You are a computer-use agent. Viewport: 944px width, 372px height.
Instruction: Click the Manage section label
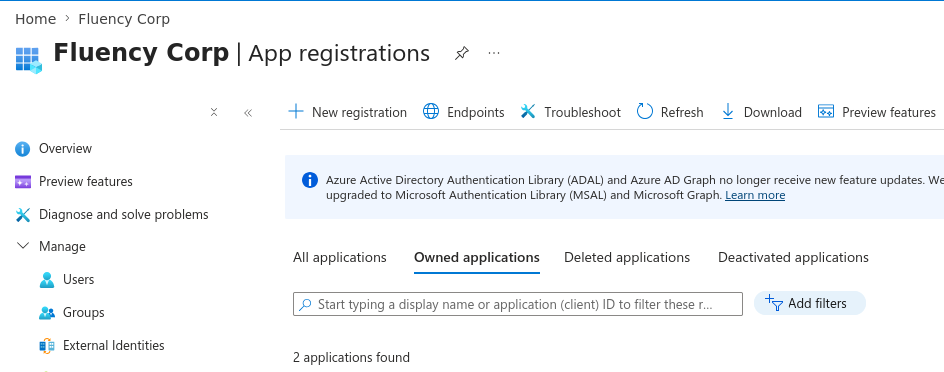tap(62, 246)
